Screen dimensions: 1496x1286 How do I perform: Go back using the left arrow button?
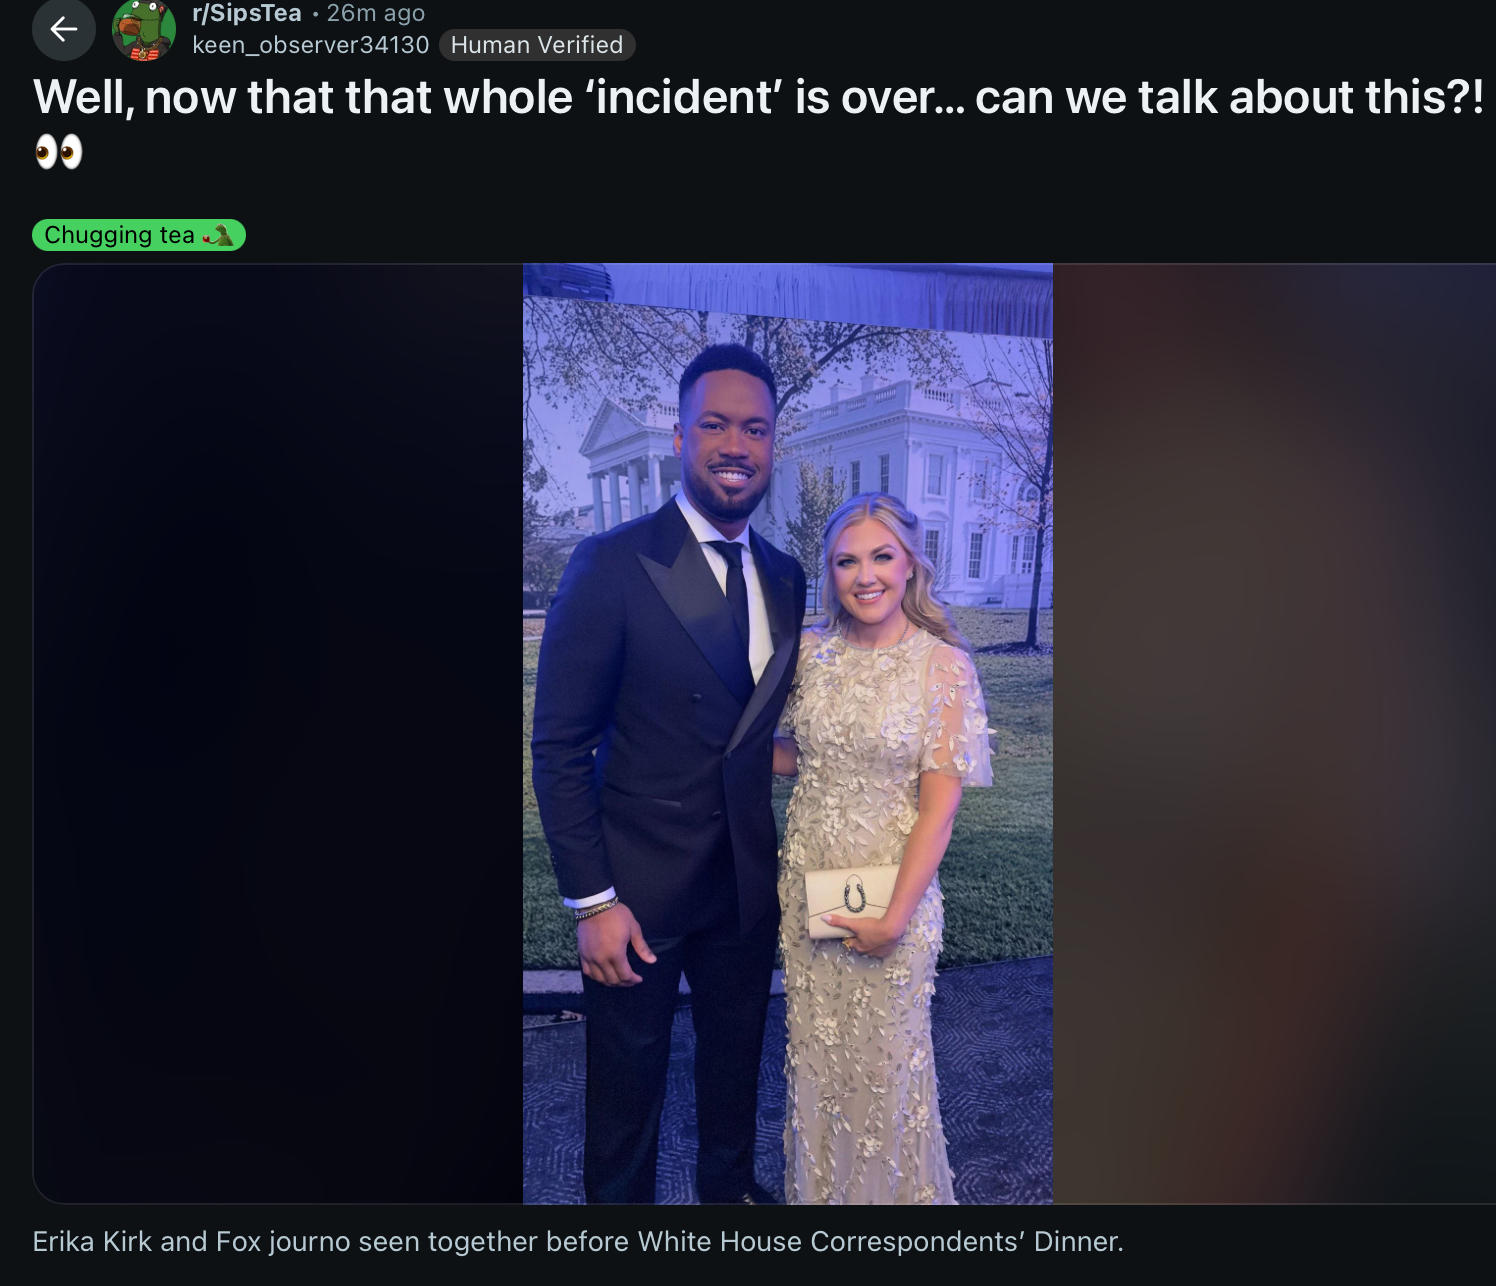pyautogui.click(x=64, y=30)
